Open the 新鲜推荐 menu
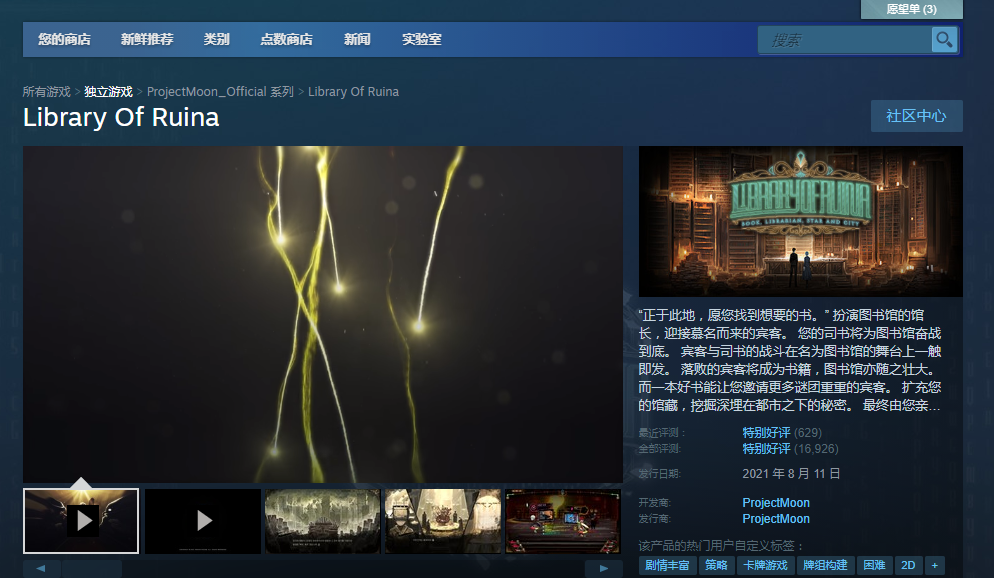Viewport: 994px width, 578px height. click(x=147, y=39)
